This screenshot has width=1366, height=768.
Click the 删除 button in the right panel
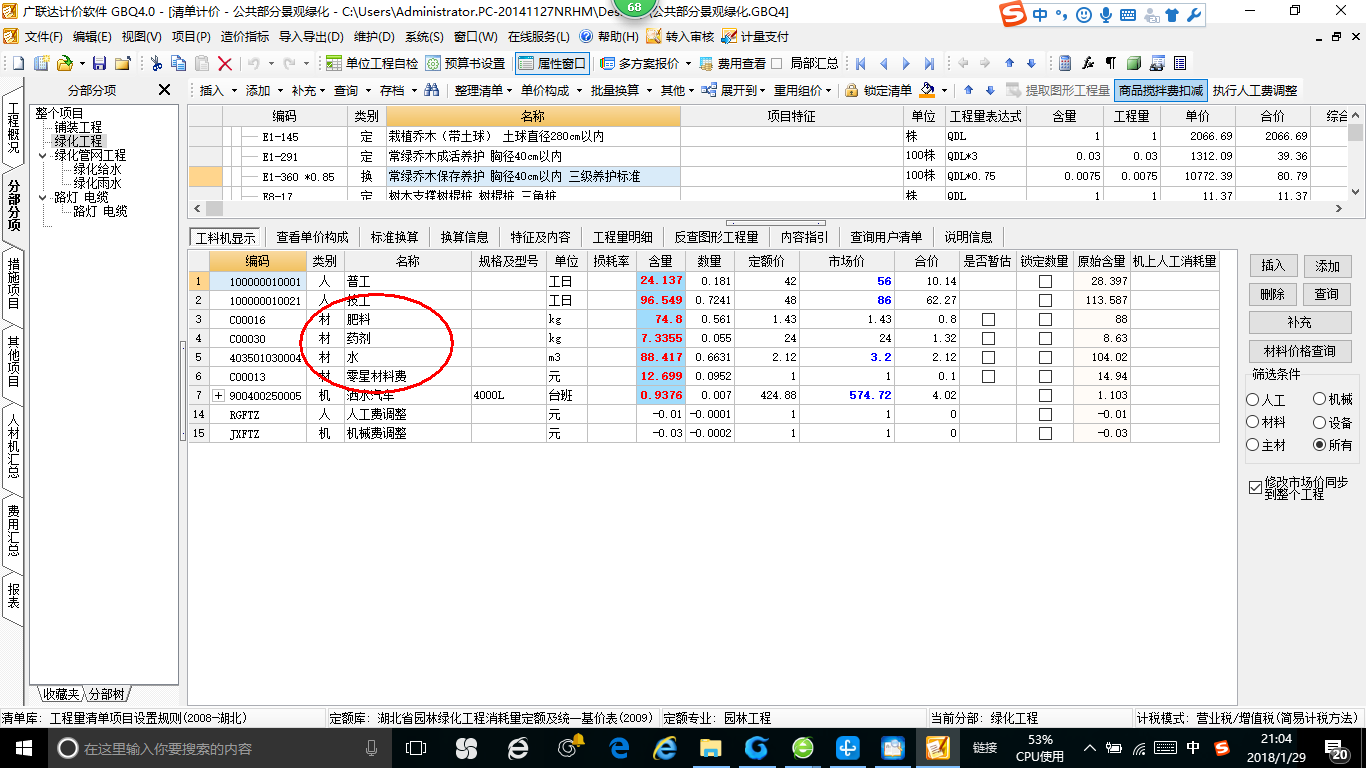[x=1272, y=294]
